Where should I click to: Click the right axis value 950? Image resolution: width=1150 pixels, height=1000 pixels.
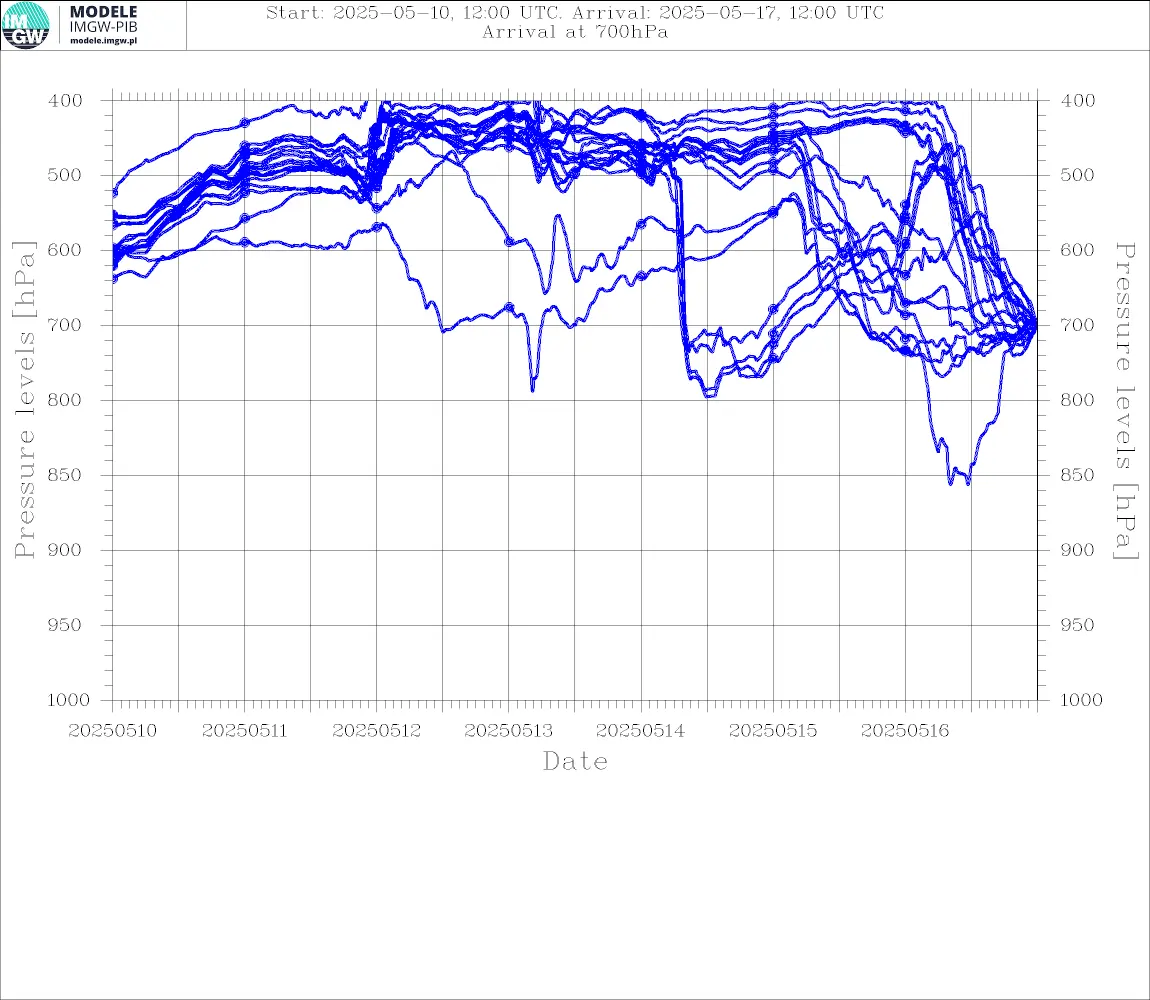(1077, 625)
